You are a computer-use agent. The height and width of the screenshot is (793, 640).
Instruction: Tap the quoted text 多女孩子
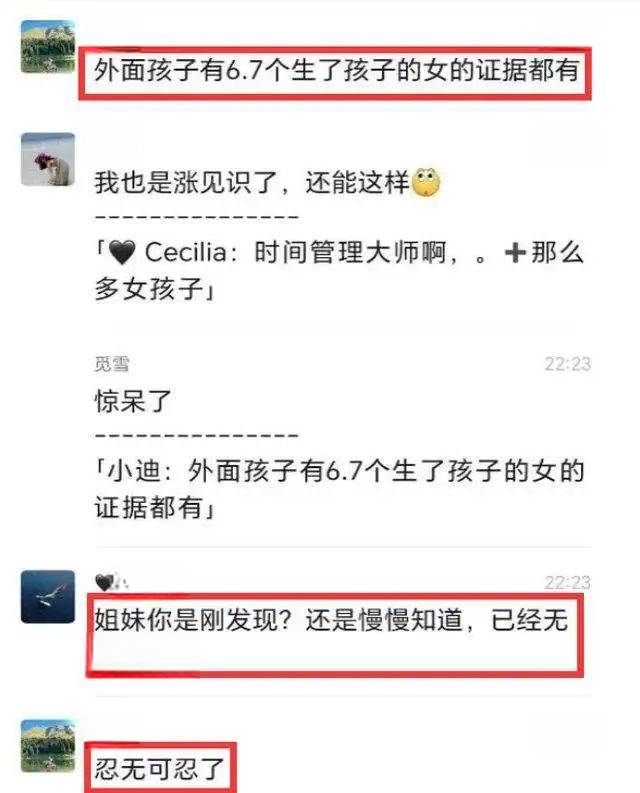[x=149, y=289]
